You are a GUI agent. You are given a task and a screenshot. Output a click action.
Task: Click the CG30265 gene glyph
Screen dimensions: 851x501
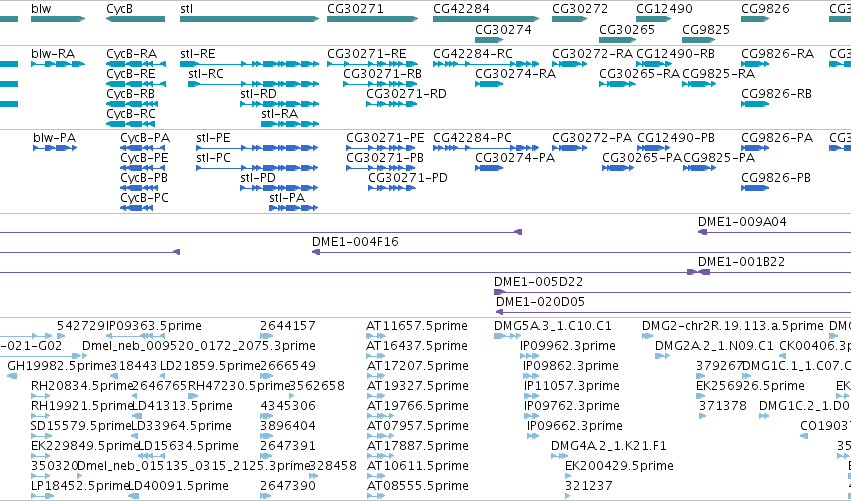coord(617,40)
